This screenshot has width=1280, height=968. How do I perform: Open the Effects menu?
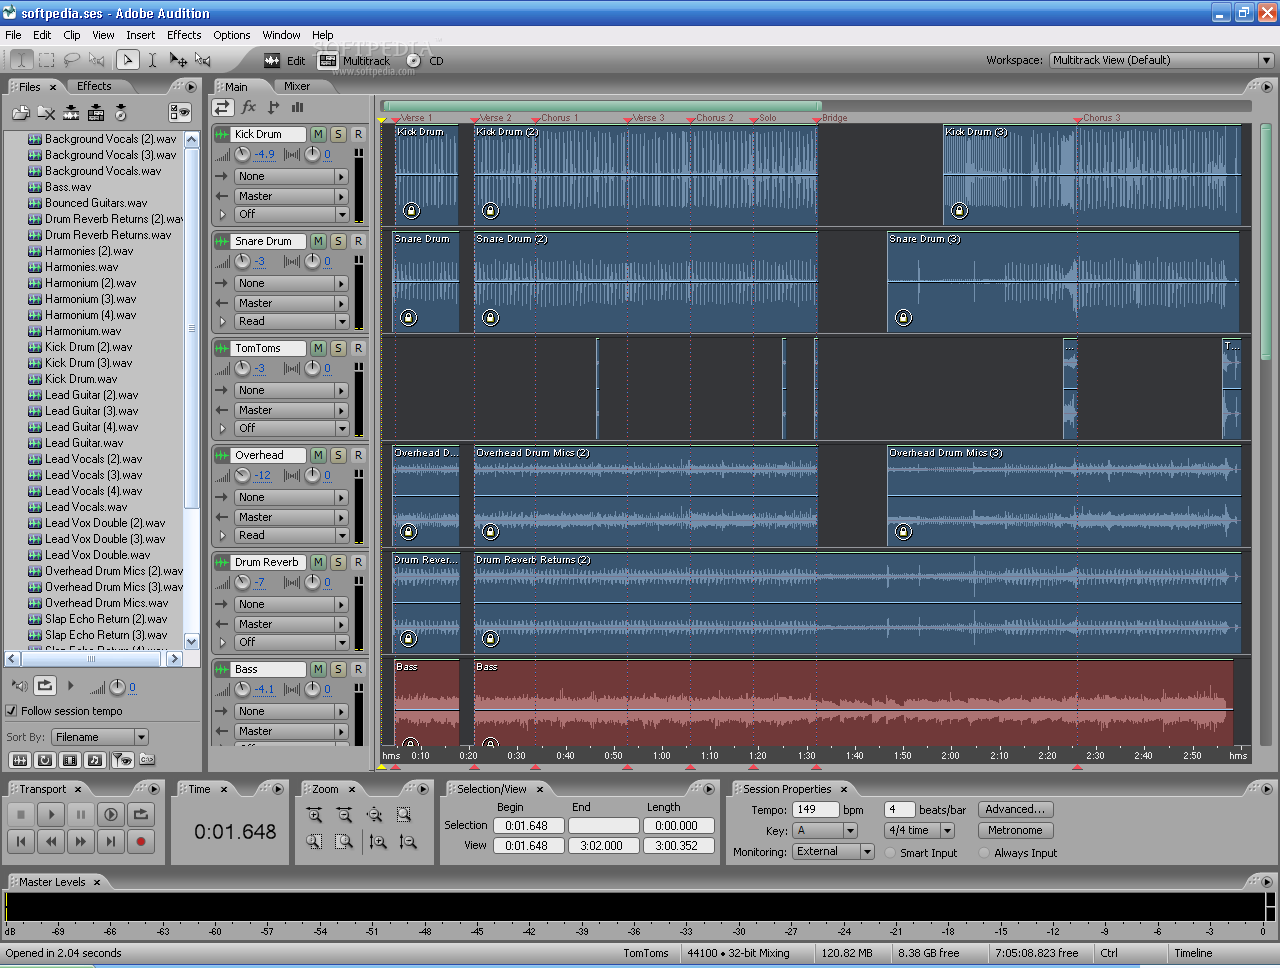pos(184,35)
